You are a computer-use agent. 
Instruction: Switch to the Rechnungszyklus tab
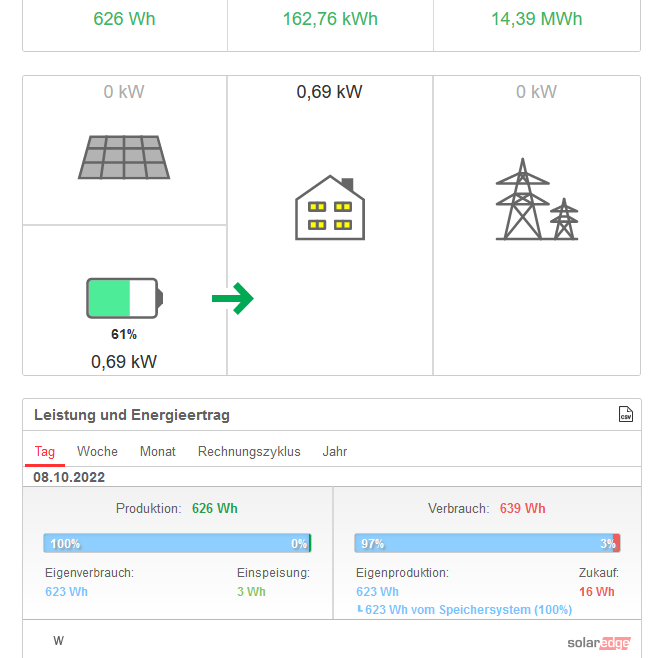click(x=249, y=451)
